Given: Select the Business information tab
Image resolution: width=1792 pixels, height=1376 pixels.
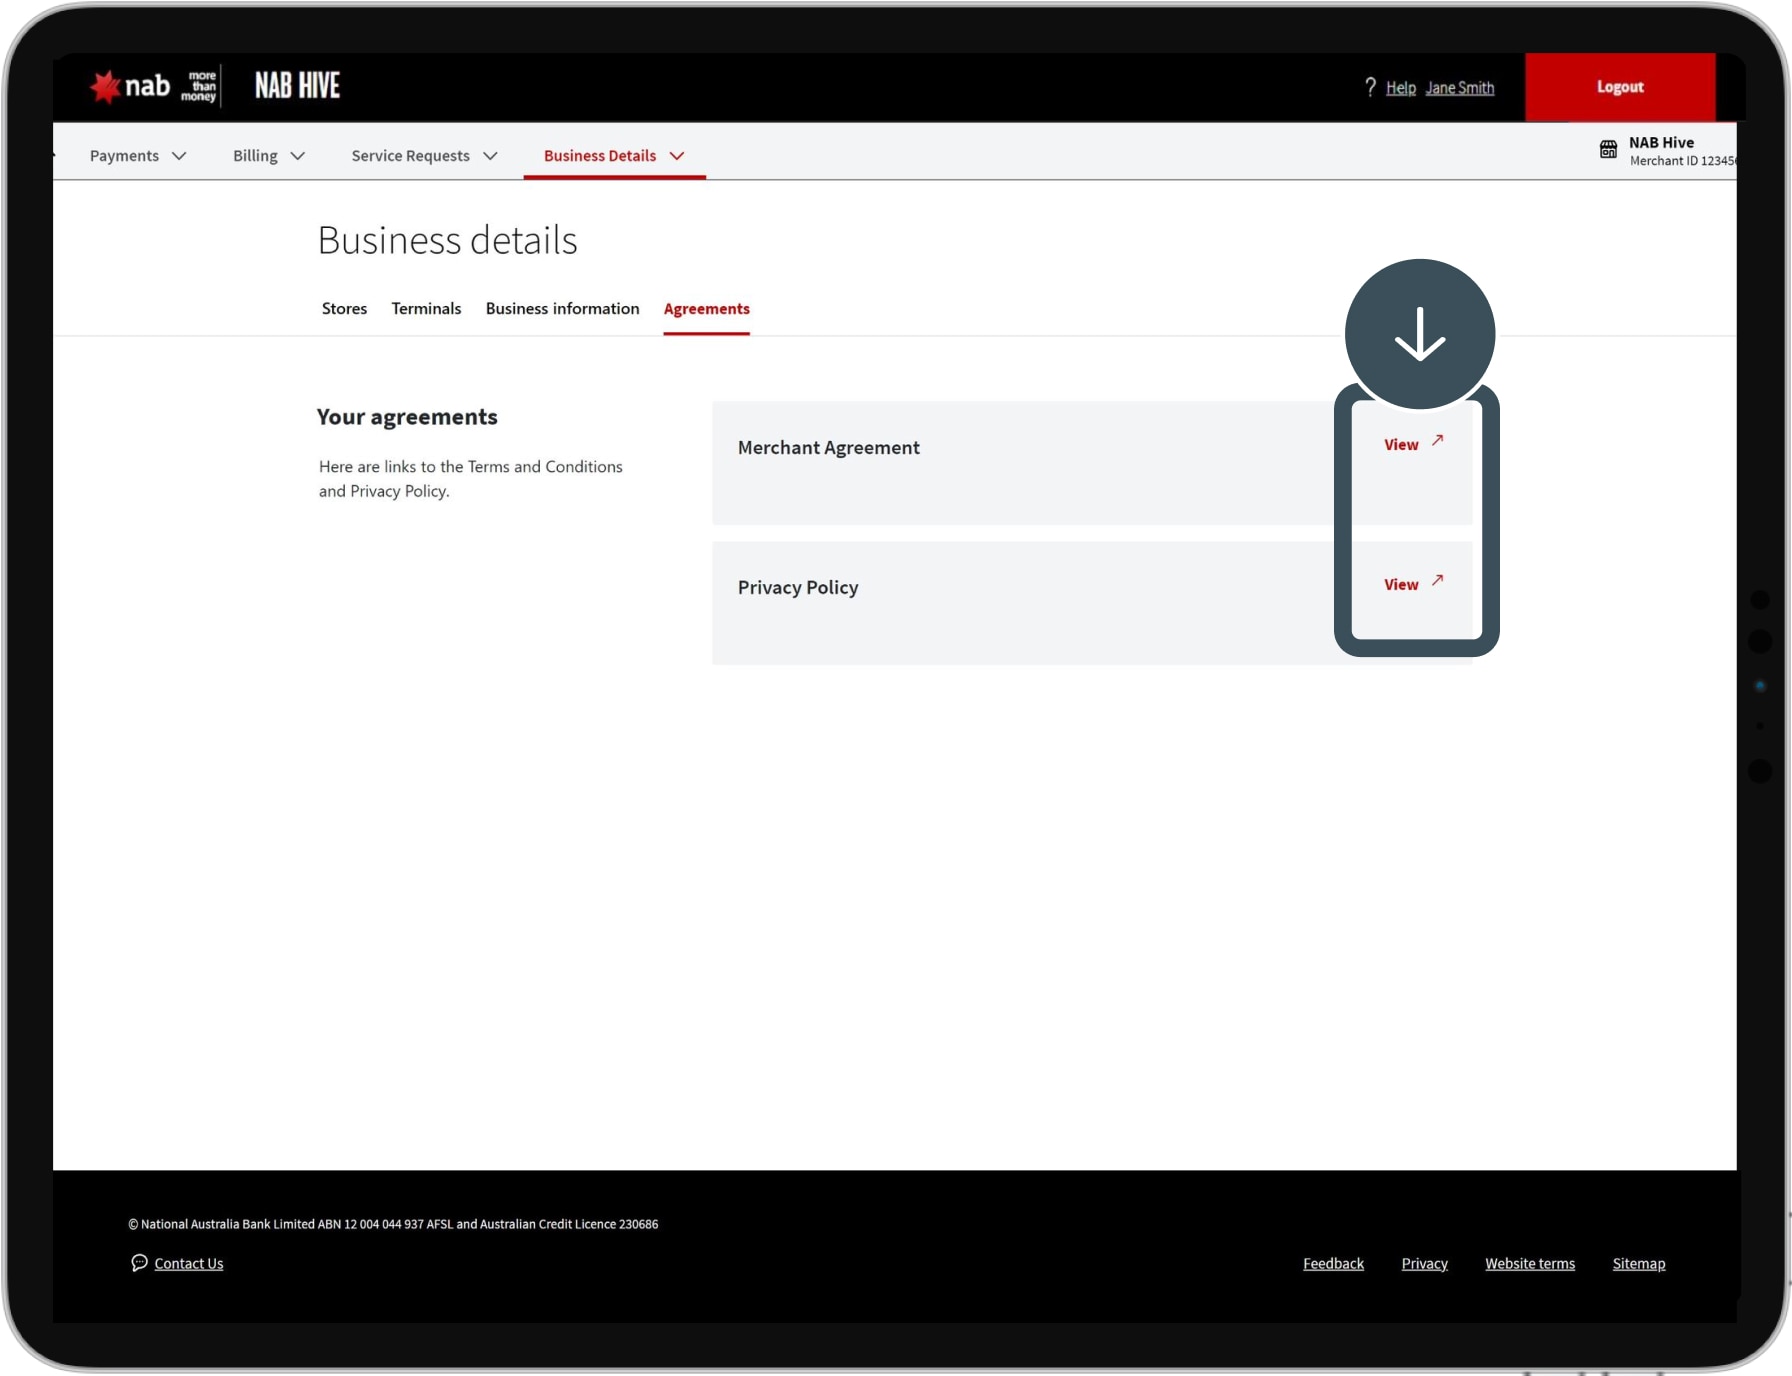Looking at the screenshot, I should point(562,309).
